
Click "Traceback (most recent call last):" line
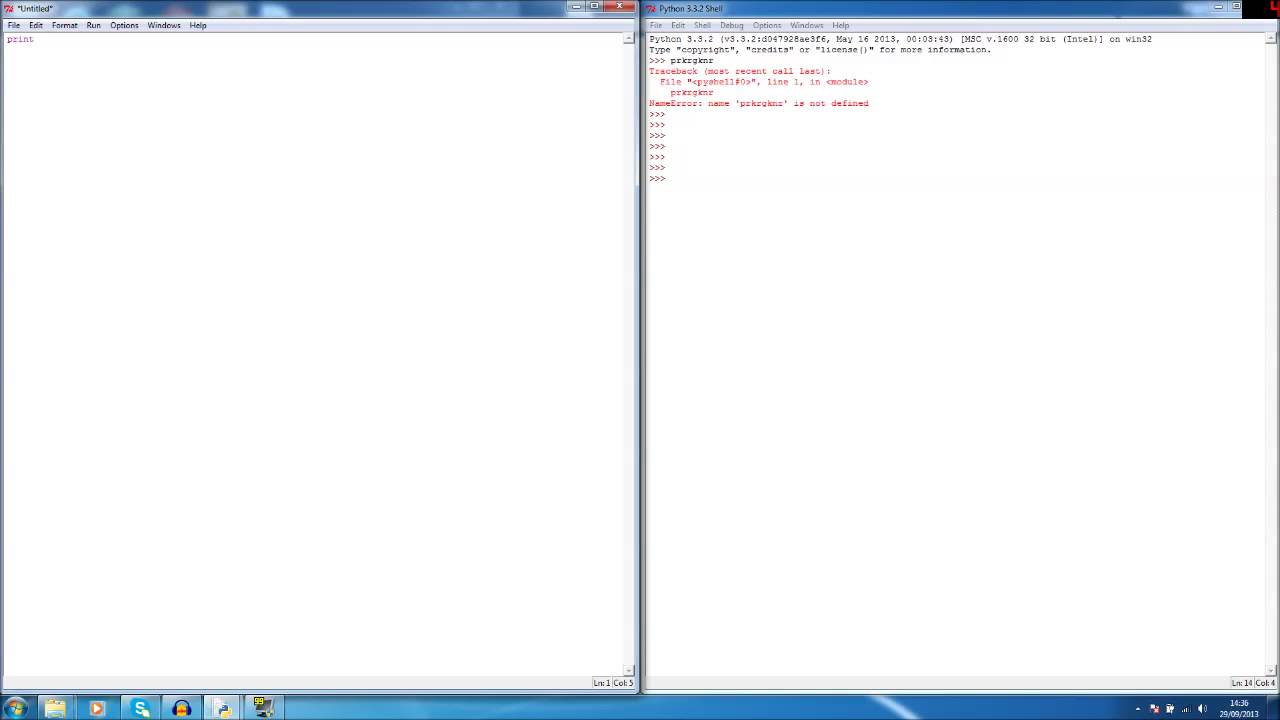tap(740, 71)
